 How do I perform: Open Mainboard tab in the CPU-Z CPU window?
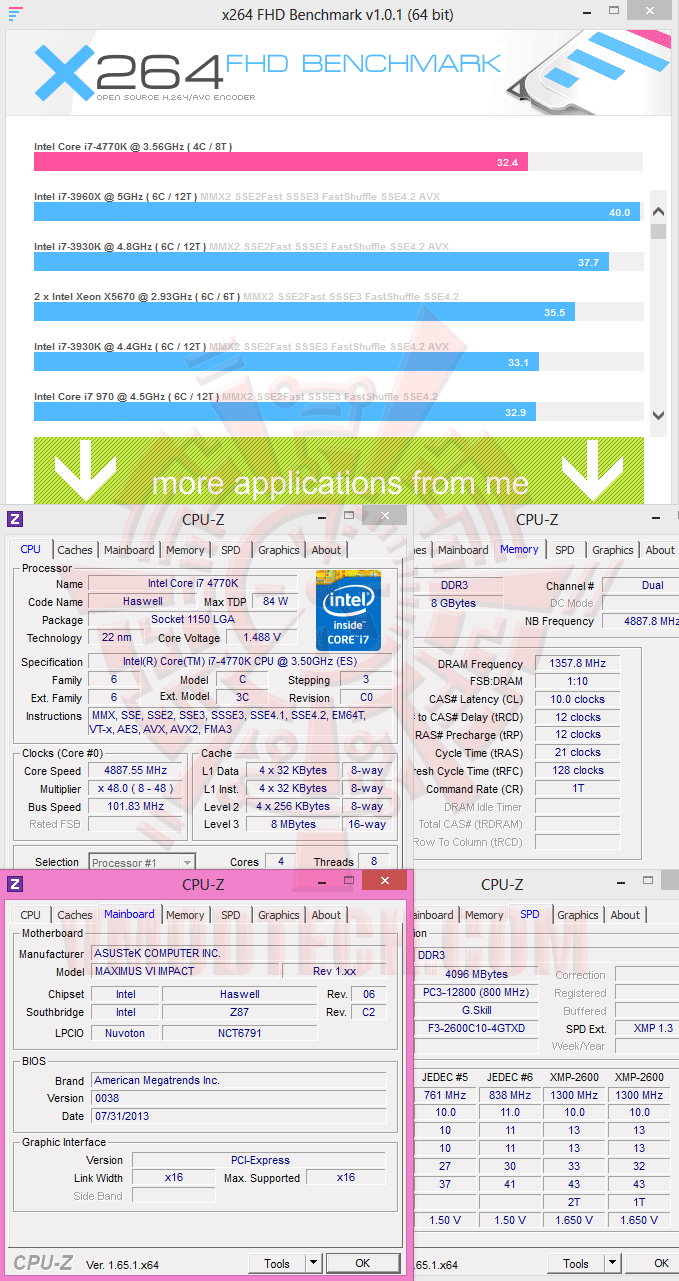(129, 550)
